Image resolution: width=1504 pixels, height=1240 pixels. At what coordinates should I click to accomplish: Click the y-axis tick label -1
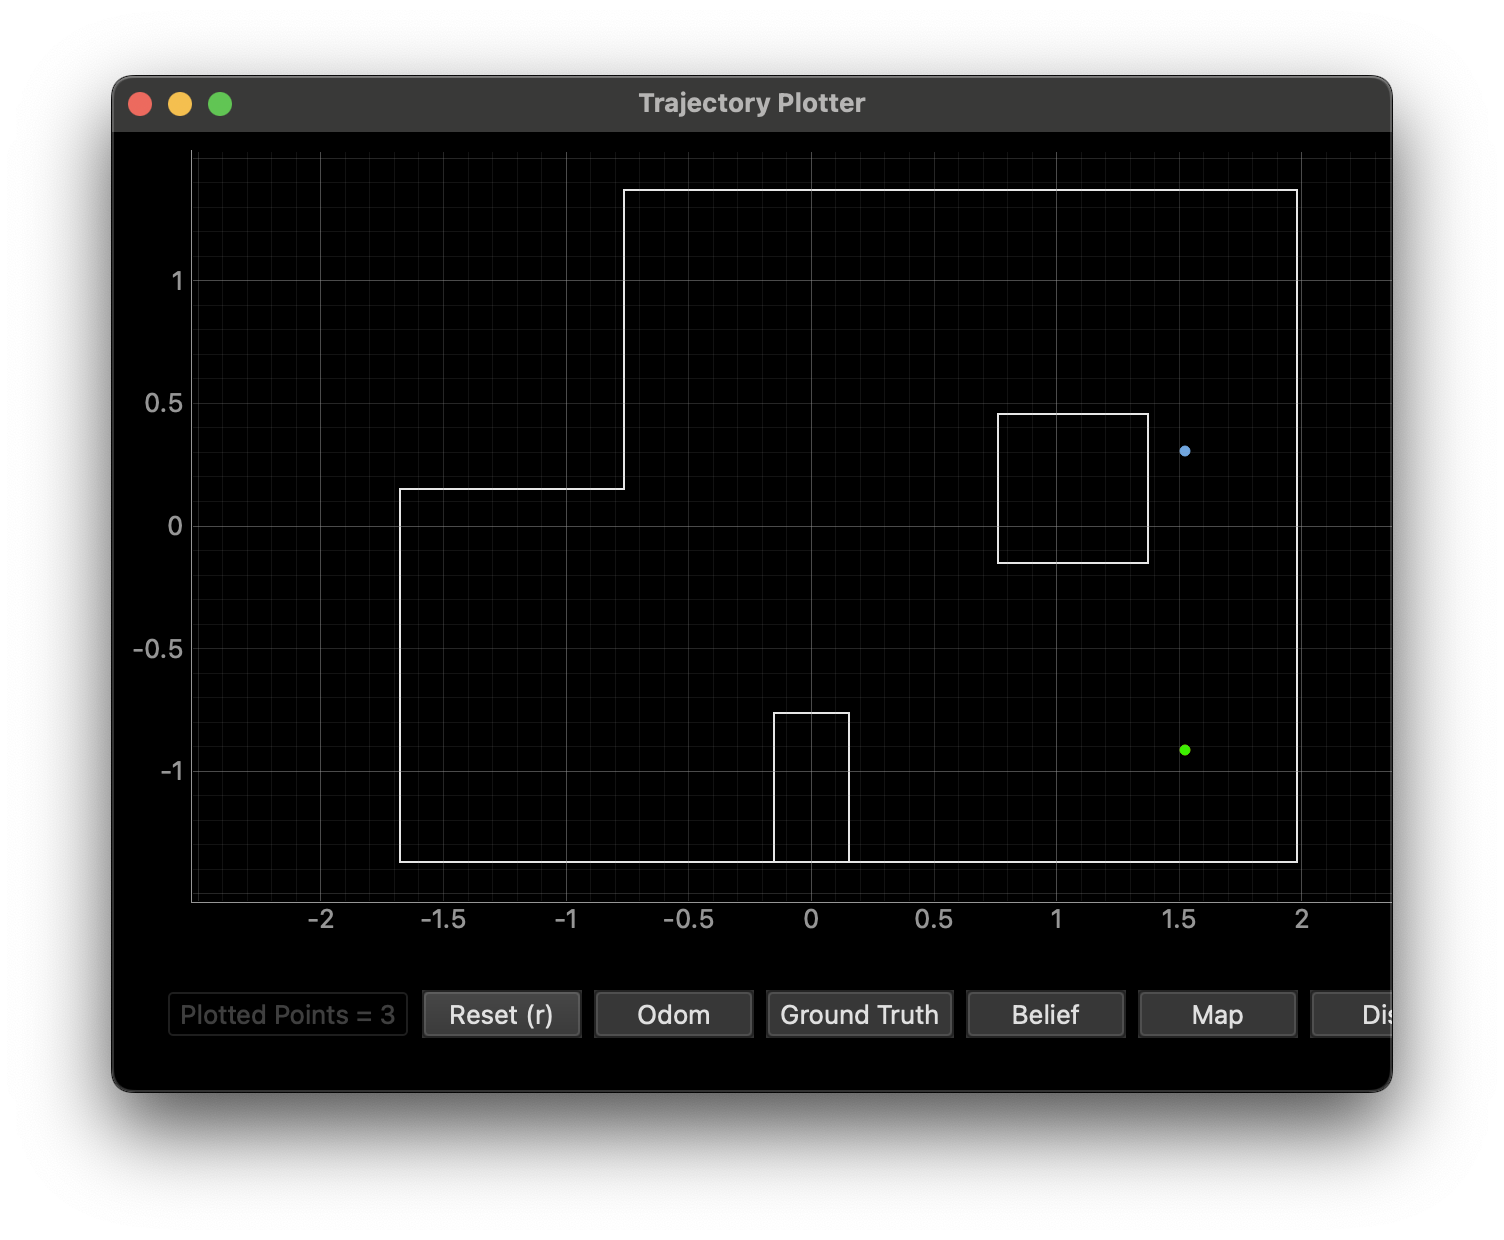pyautogui.click(x=172, y=771)
